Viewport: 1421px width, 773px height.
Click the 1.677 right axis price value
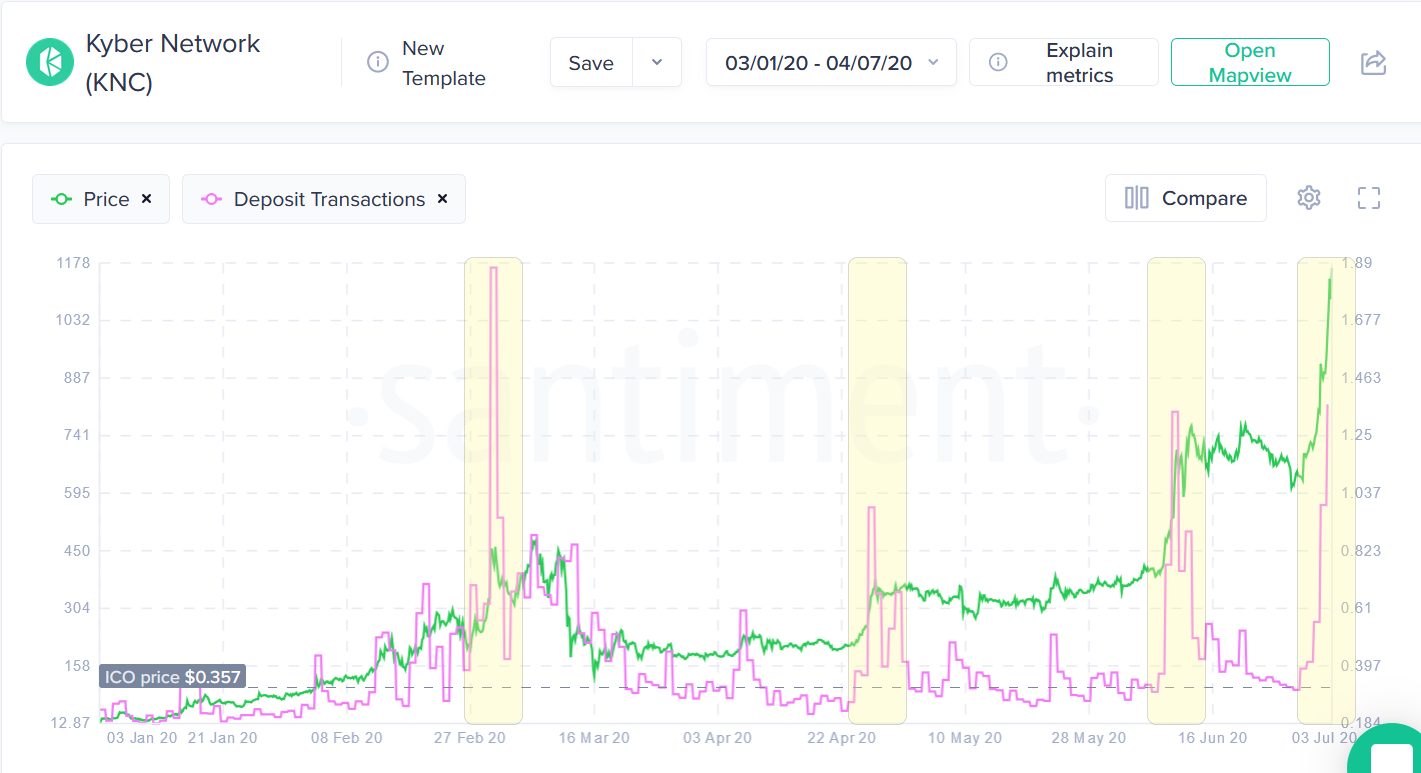[1360, 320]
